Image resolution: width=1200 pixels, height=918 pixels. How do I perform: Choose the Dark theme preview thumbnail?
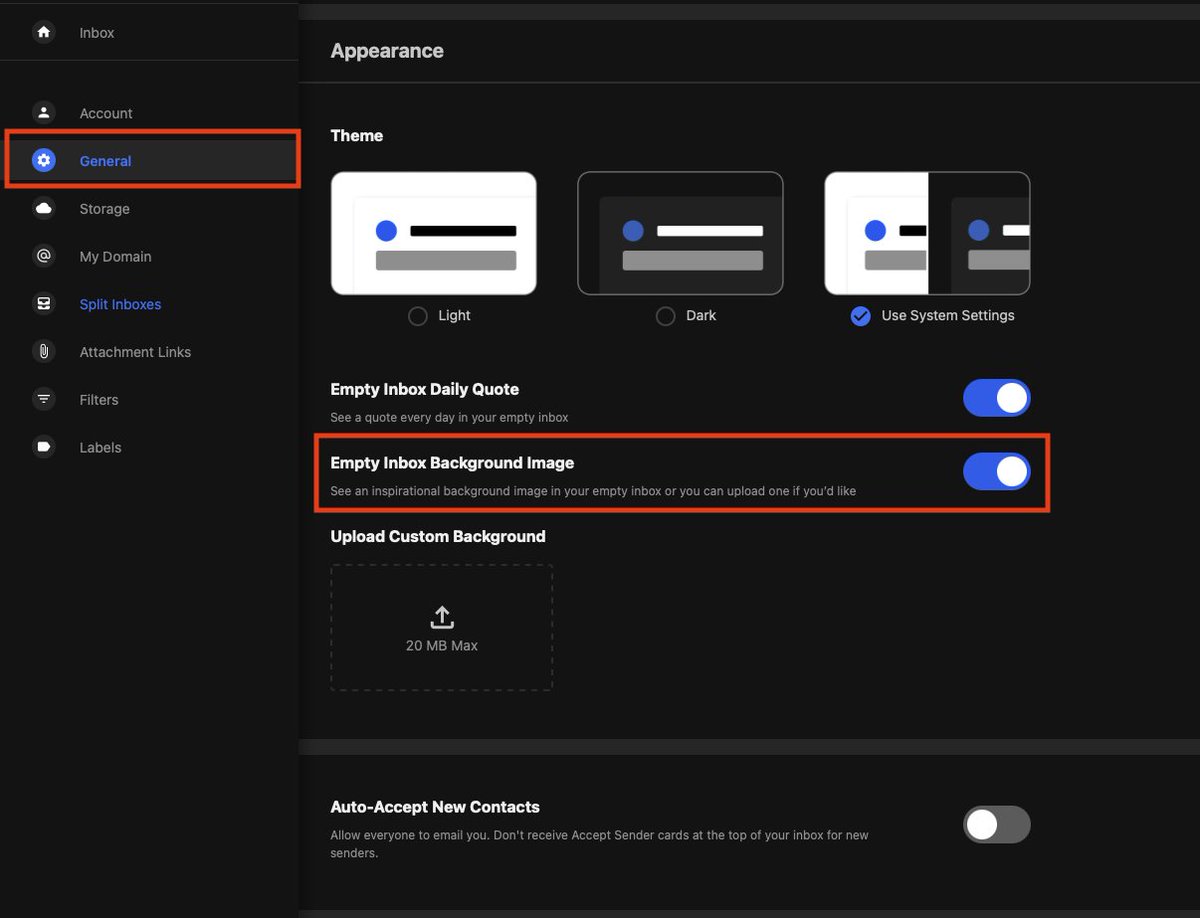tap(680, 233)
